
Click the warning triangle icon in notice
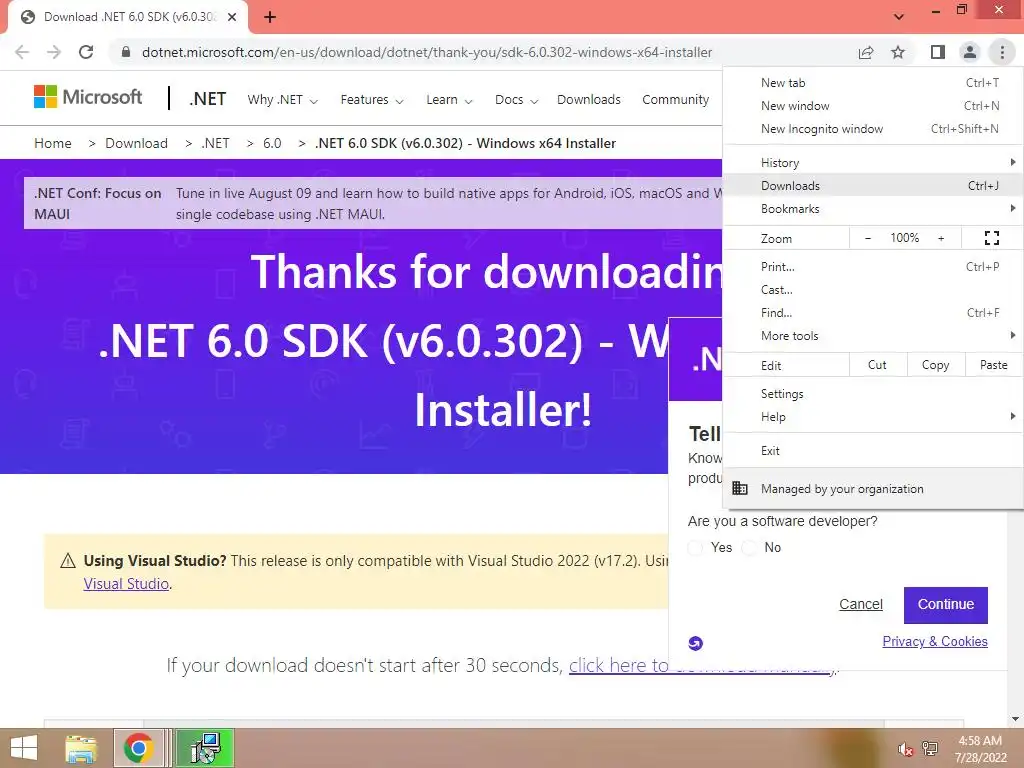(x=68, y=561)
